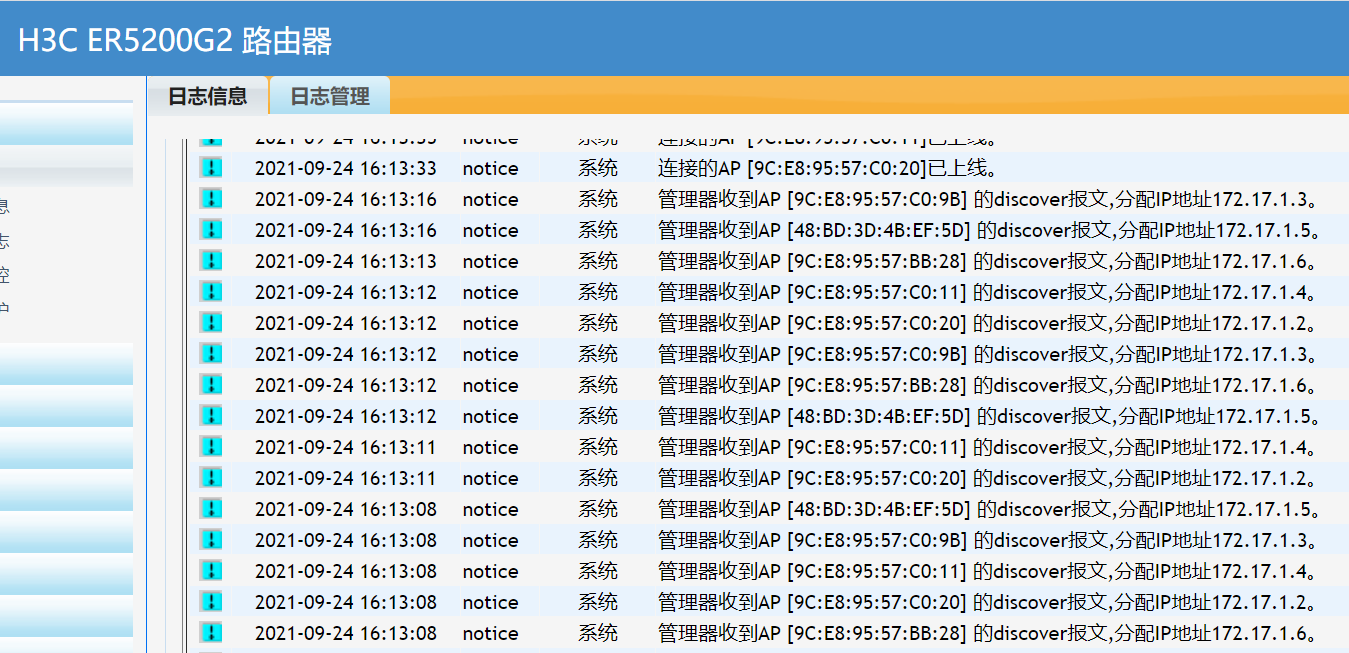This screenshot has height=653, width=1349.
Task: Click 系统 cell in the 16:13:08 BB:28 row
Action: tap(598, 633)
